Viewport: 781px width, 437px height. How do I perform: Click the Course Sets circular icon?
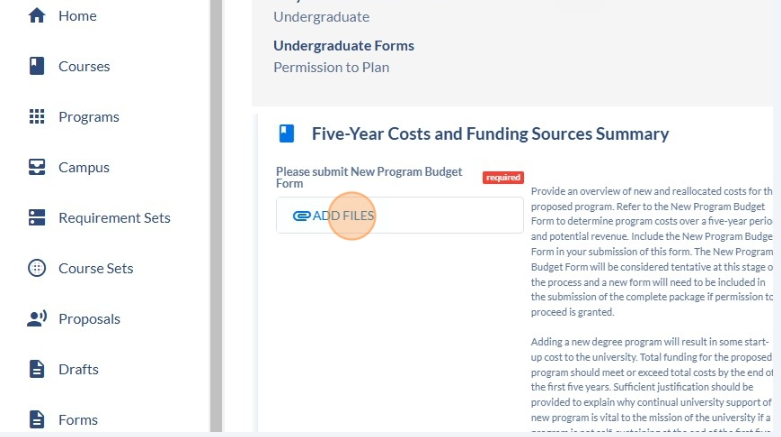point(37,268)
